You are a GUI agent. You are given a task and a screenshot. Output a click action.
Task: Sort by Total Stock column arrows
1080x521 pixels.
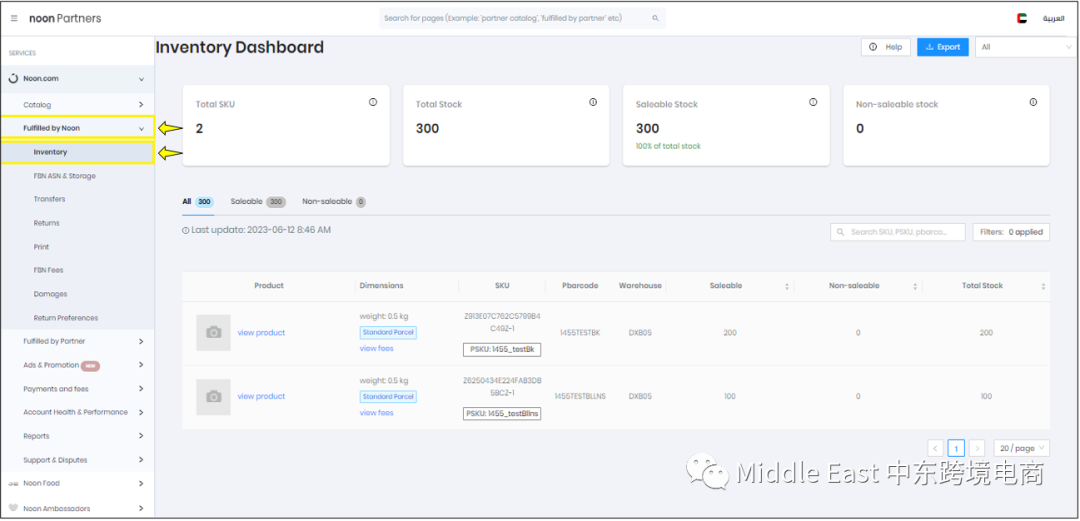(1043, 286)
